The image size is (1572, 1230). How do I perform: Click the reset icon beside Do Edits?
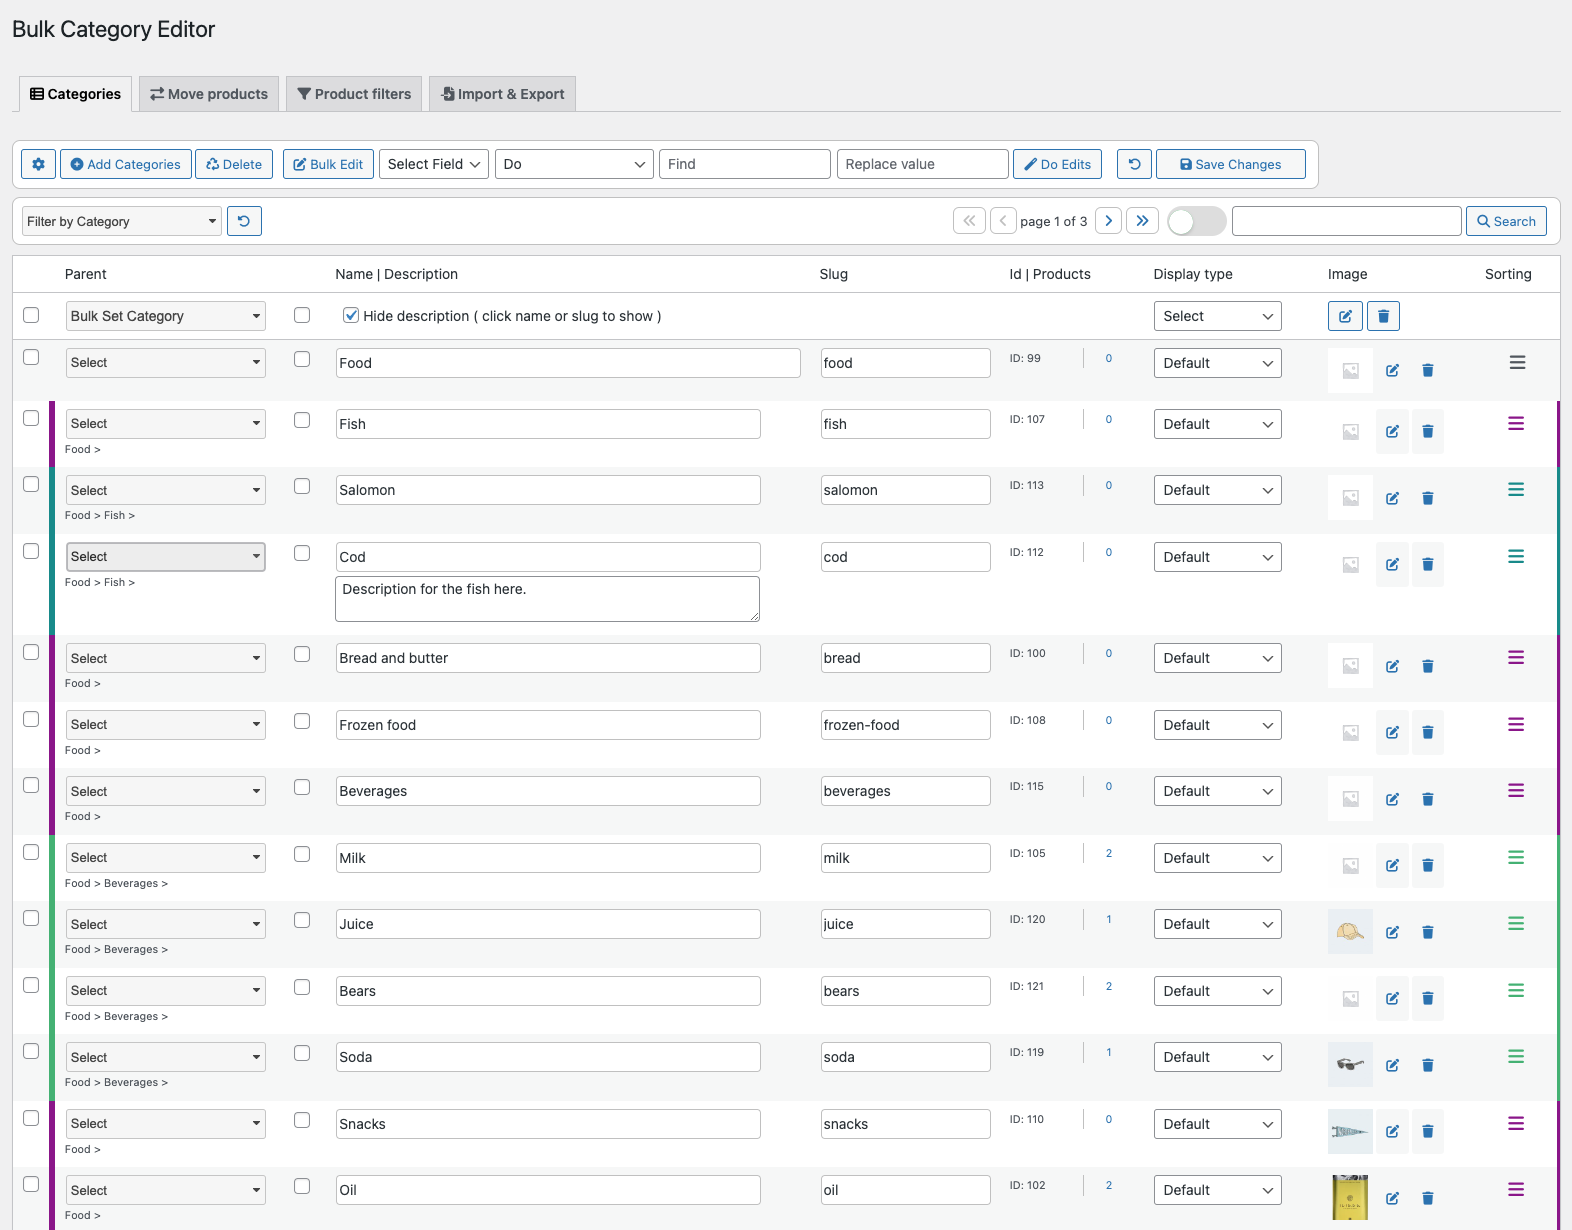tap(1134, 164)
